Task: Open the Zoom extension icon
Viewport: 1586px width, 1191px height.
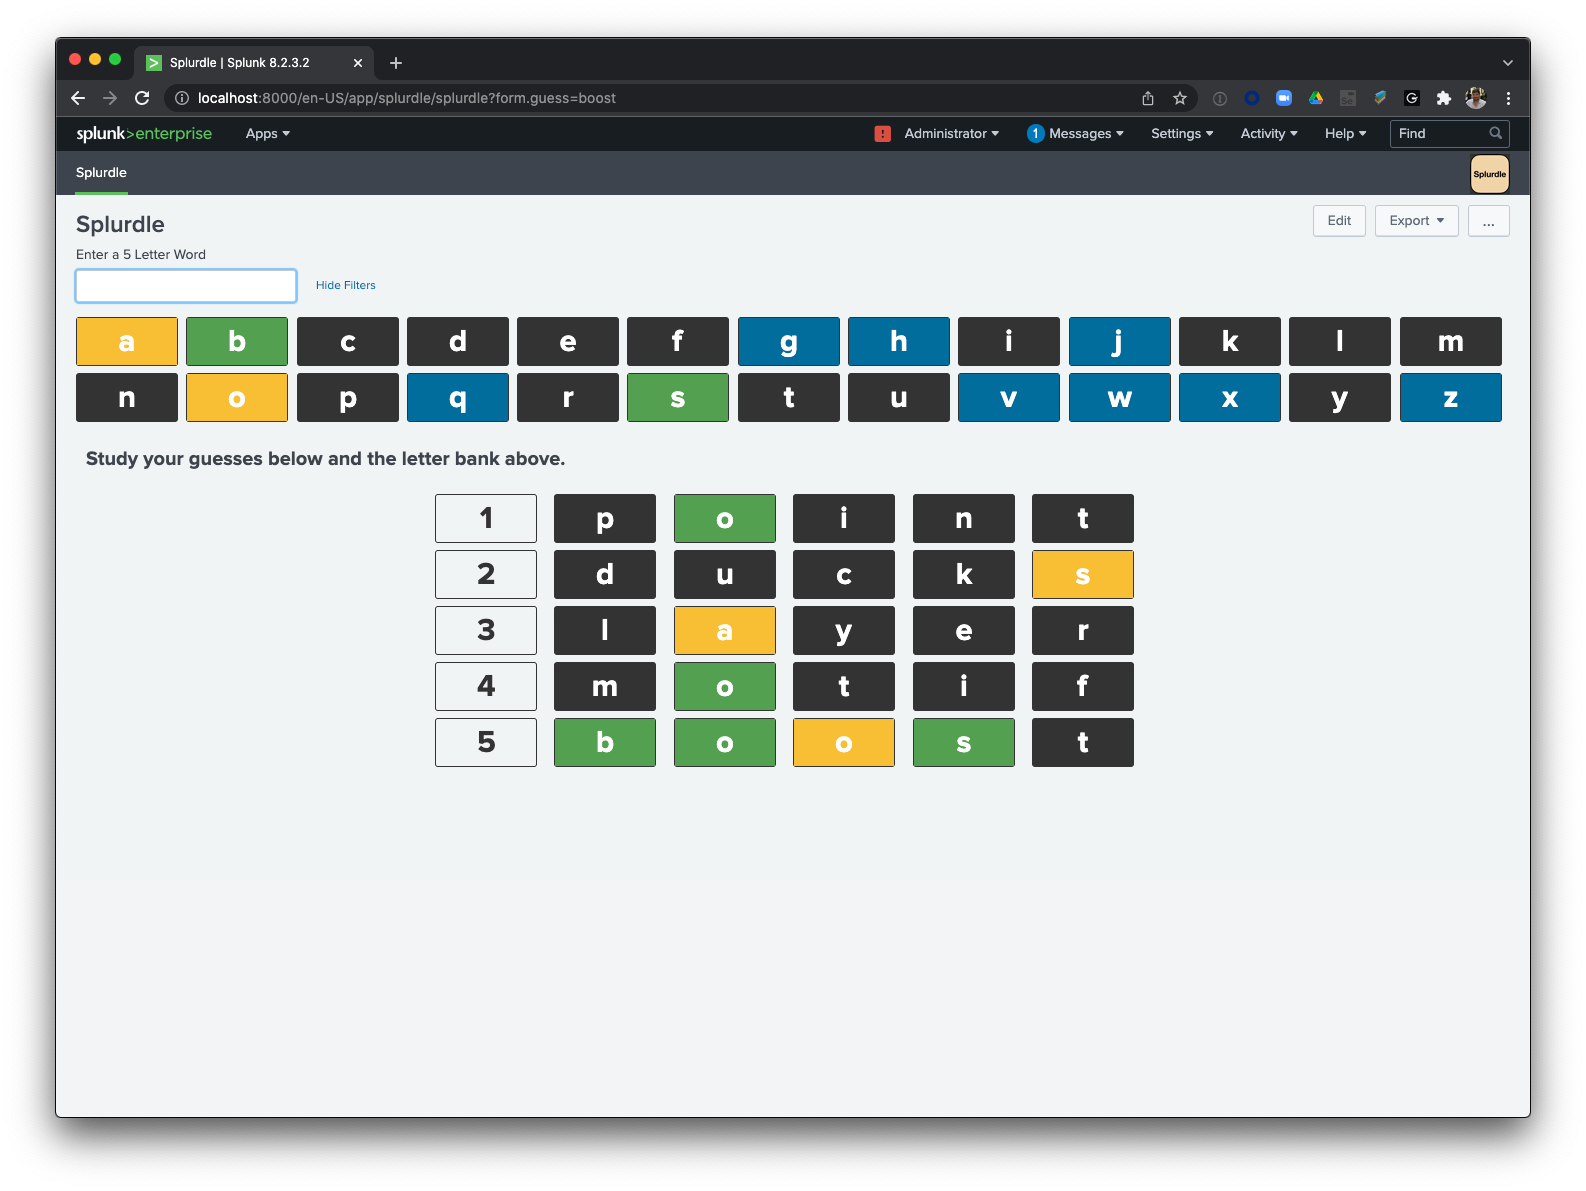Action: tap(1284, 98)
